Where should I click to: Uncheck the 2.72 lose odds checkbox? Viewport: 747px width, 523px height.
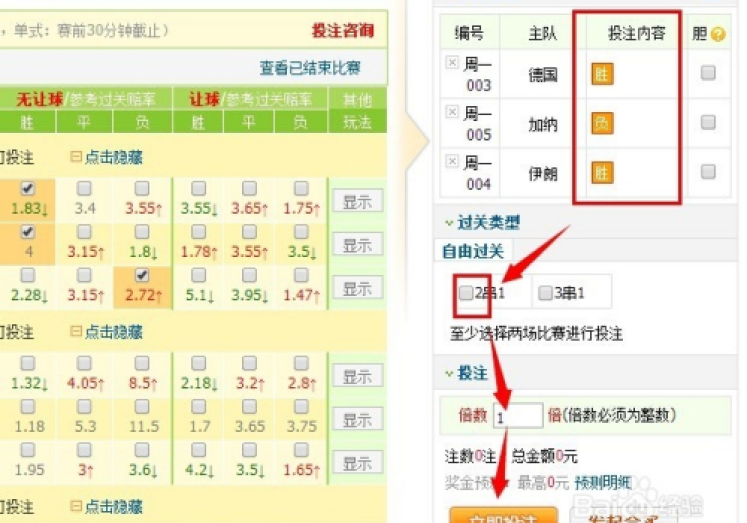(x=141, y=275)
